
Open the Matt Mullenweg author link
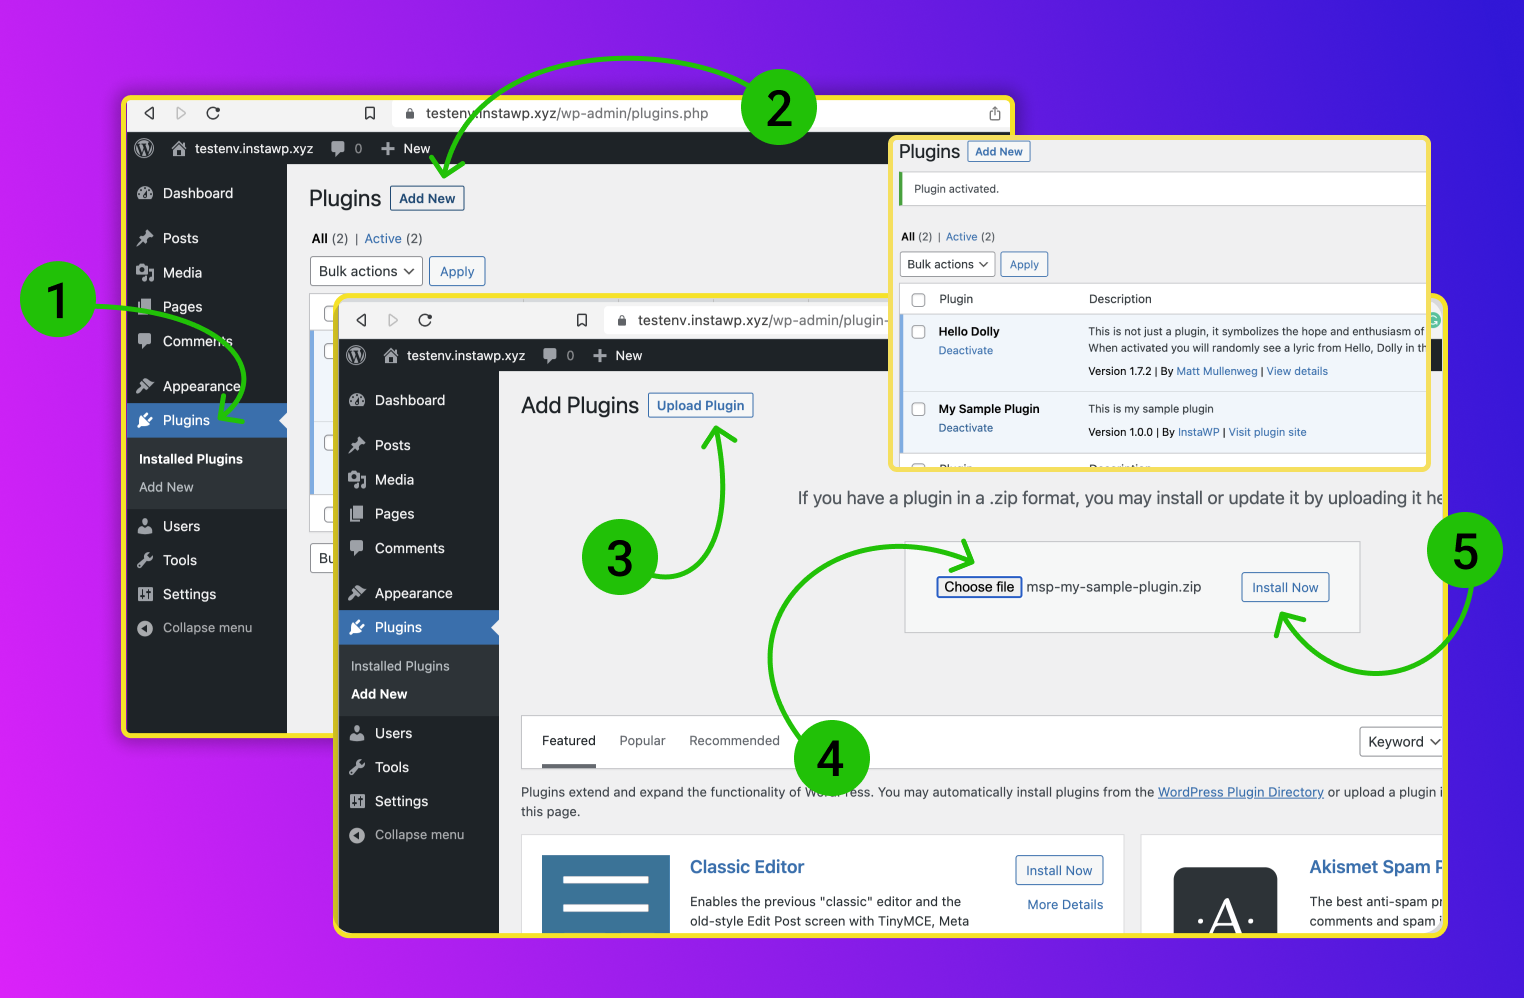pos(1217,371)
